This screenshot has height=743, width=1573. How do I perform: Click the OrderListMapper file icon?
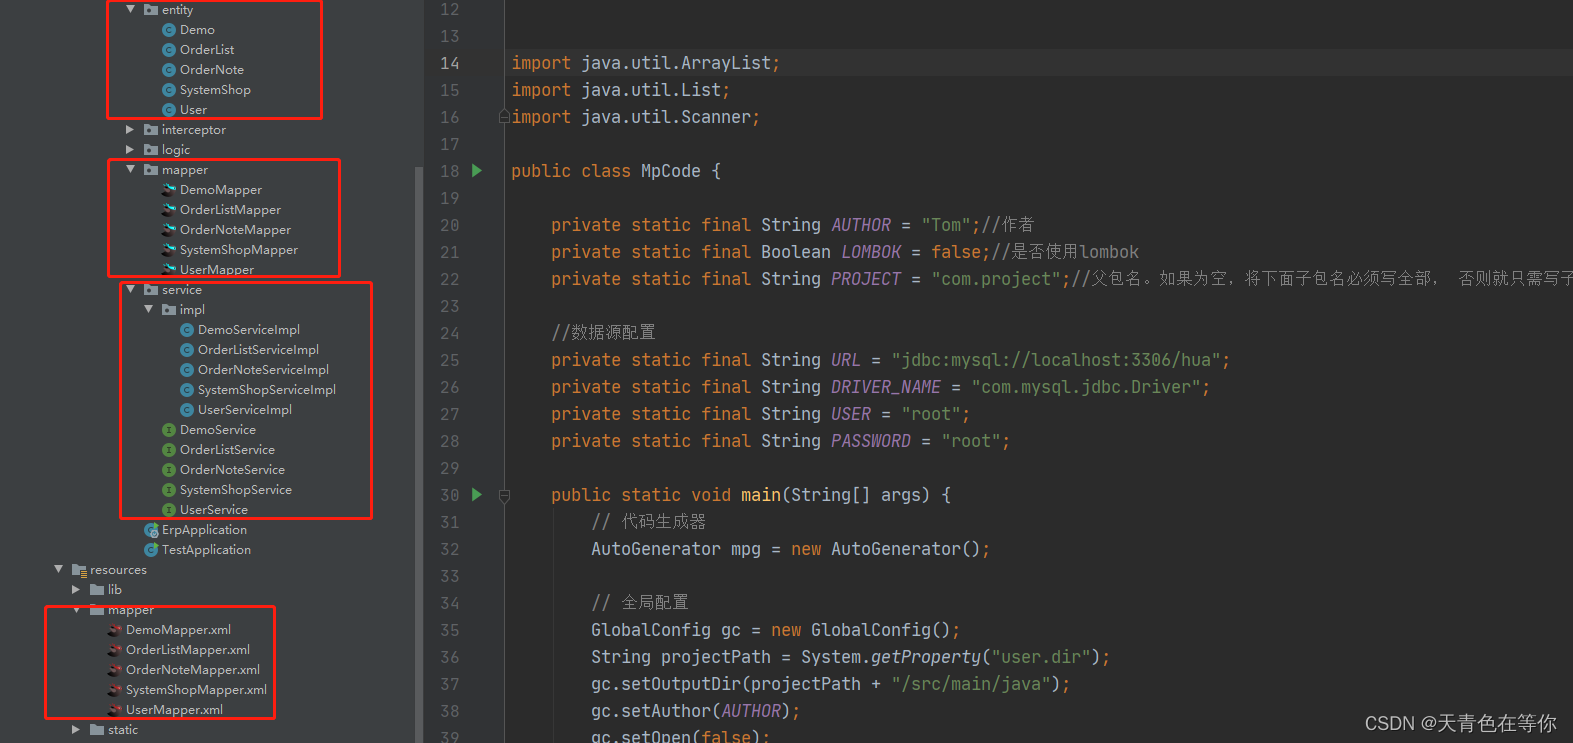[x=169, y=209]
